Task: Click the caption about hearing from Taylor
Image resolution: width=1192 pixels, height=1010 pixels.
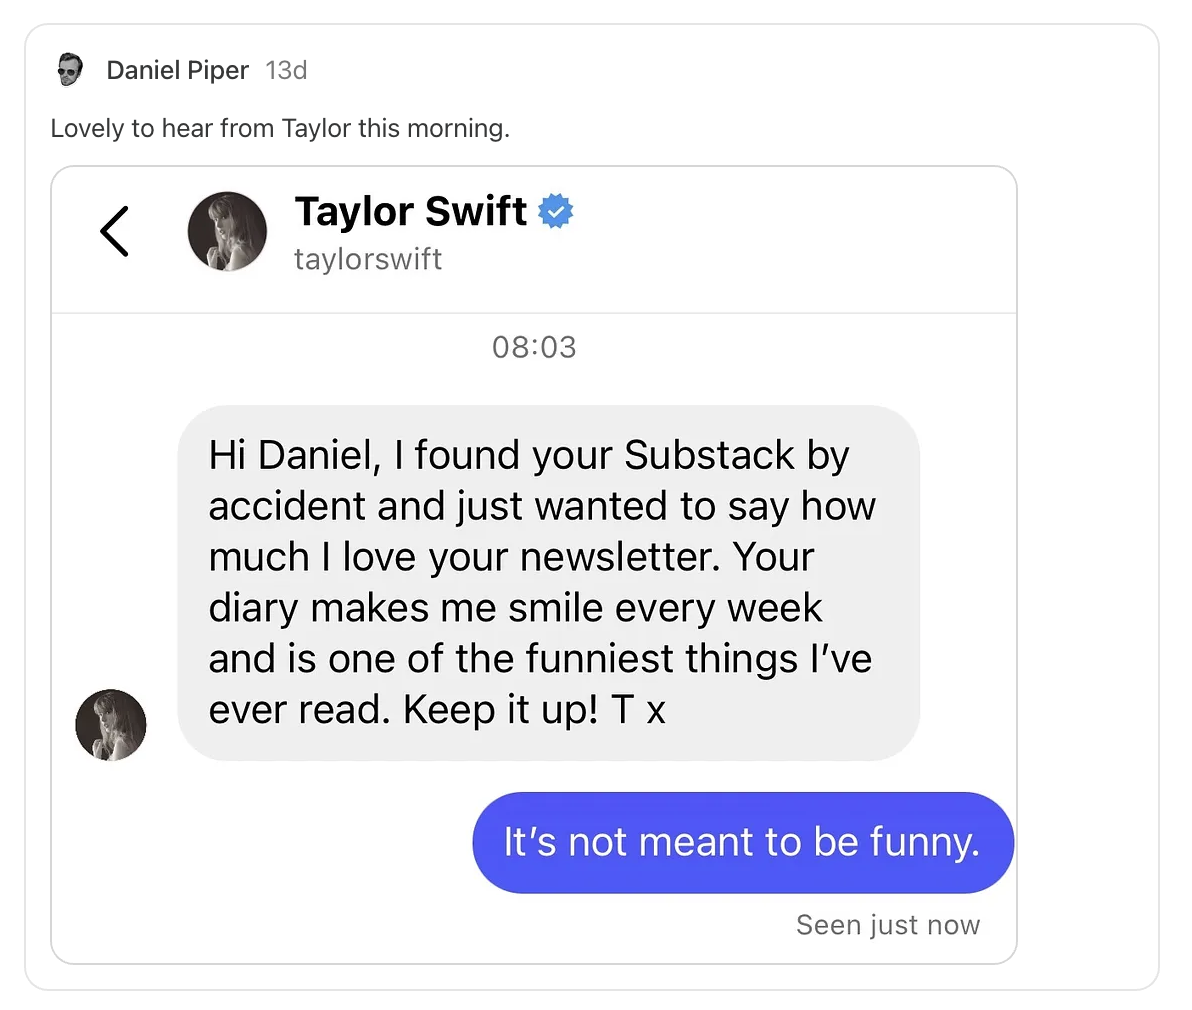Action: pos(280,128)
